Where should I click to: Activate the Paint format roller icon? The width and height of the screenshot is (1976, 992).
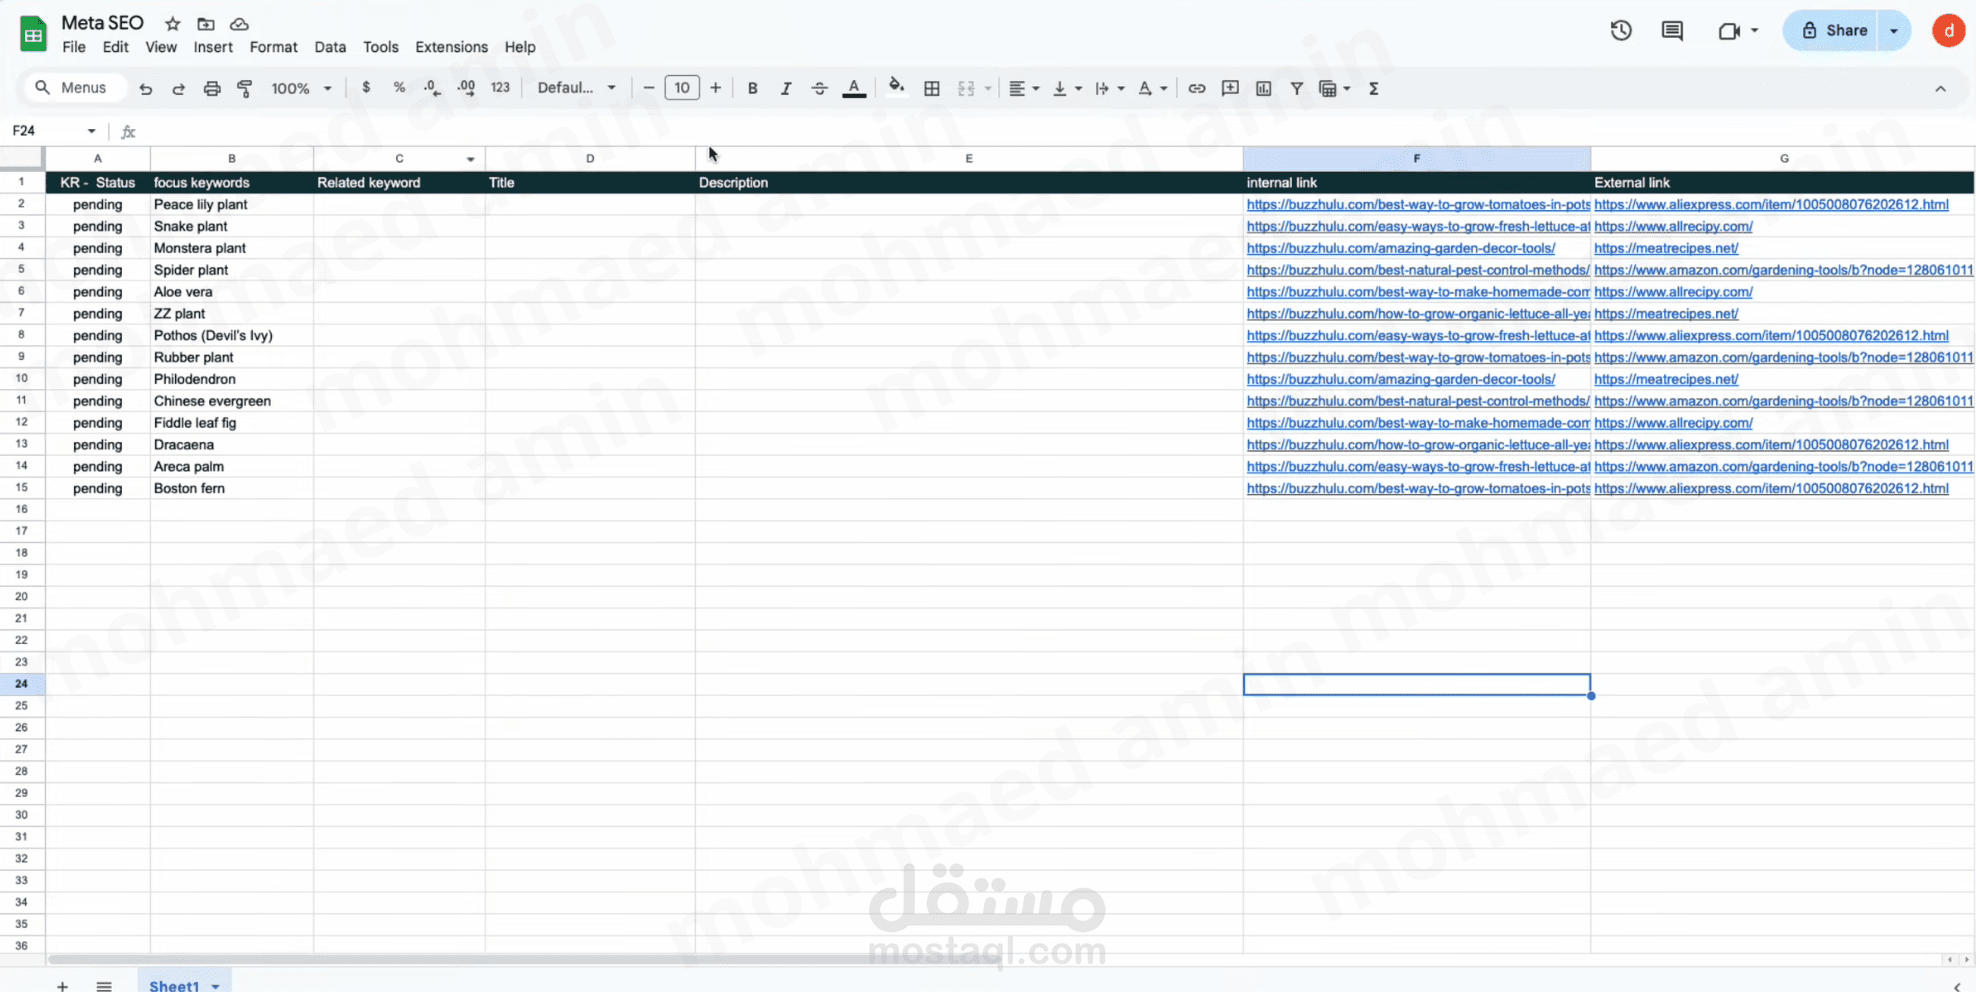(245, 88)
